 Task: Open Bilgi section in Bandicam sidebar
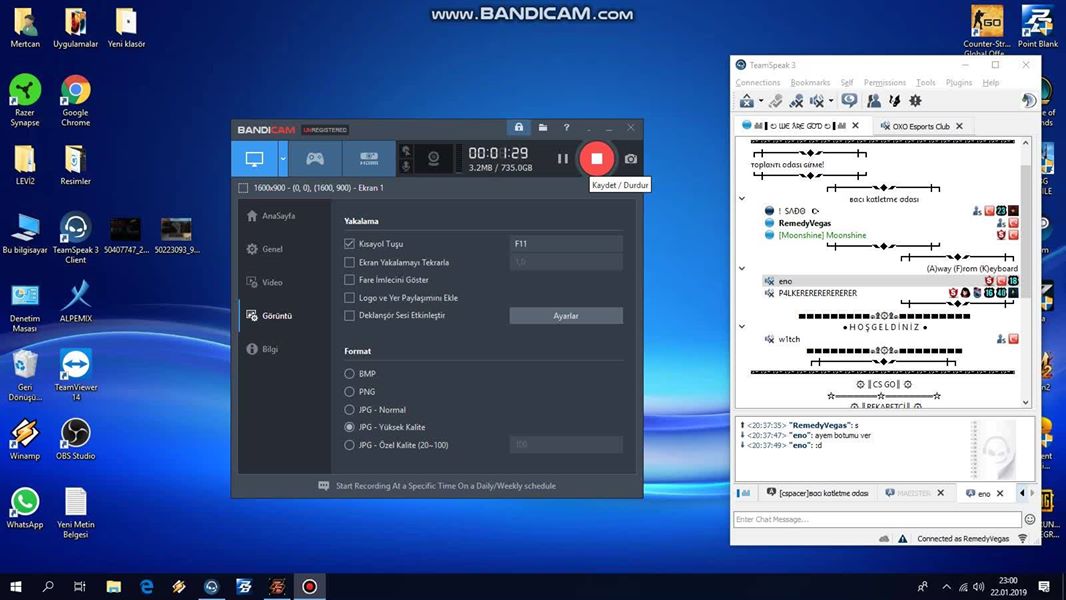coord(262,349)
